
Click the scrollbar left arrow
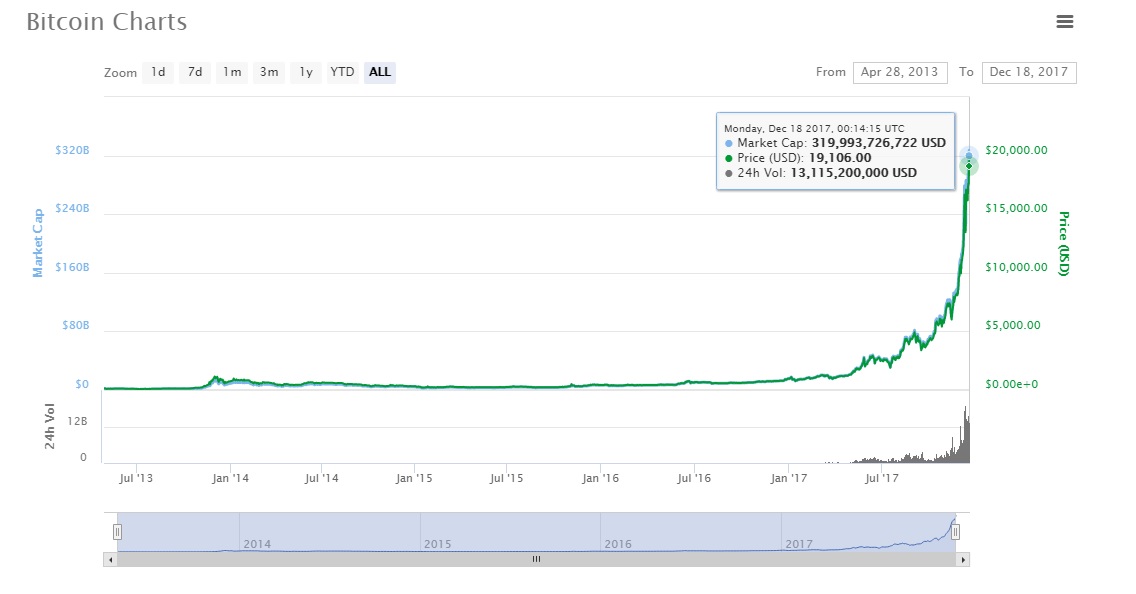[110, 559]
